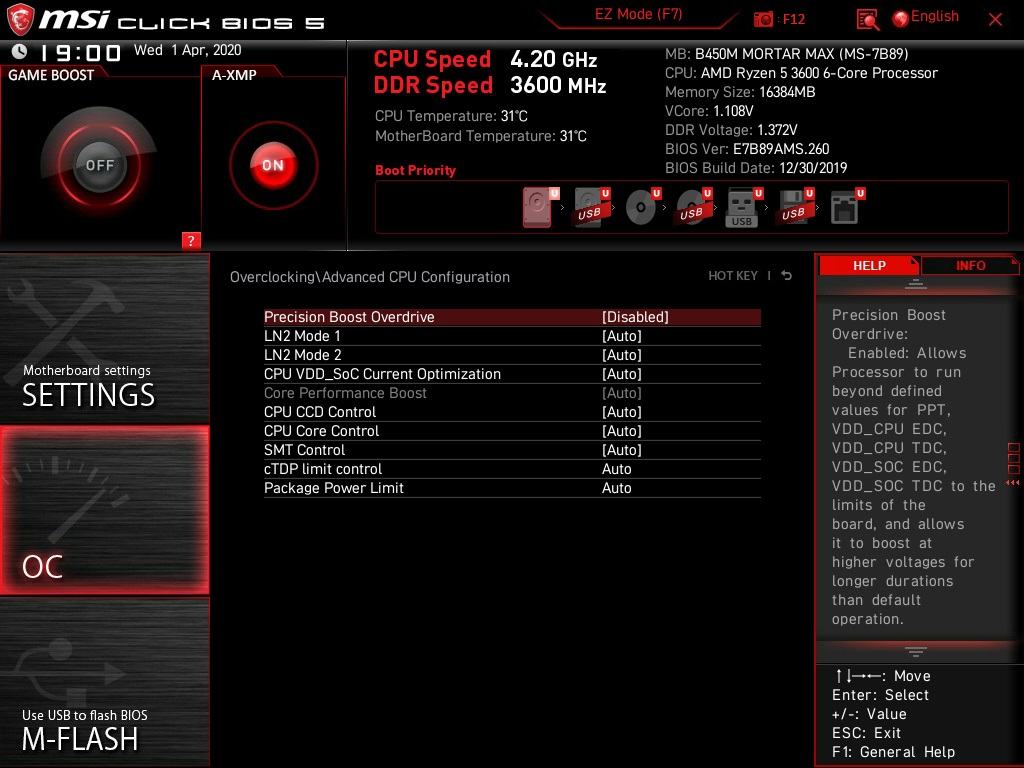
Task: Select the USB CD drive boot device icon
Action: [693, 207]
